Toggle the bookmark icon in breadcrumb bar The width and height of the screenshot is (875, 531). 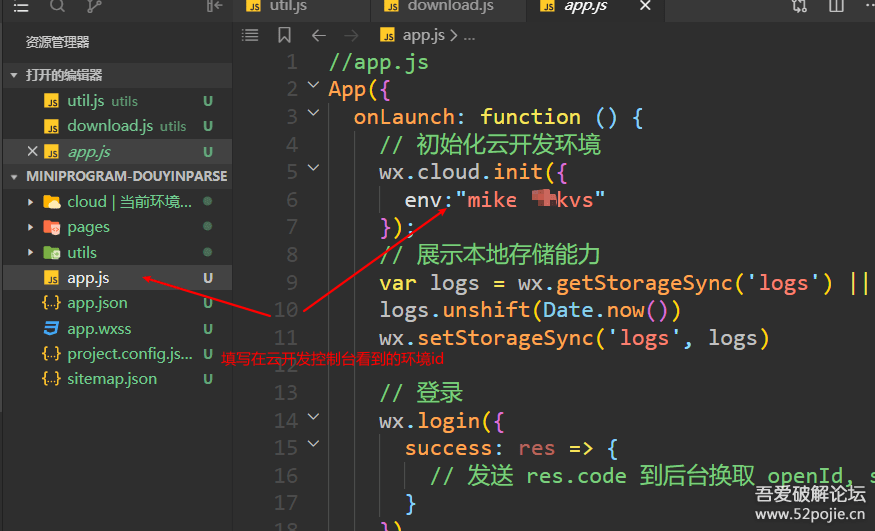[x=285, y=36]
